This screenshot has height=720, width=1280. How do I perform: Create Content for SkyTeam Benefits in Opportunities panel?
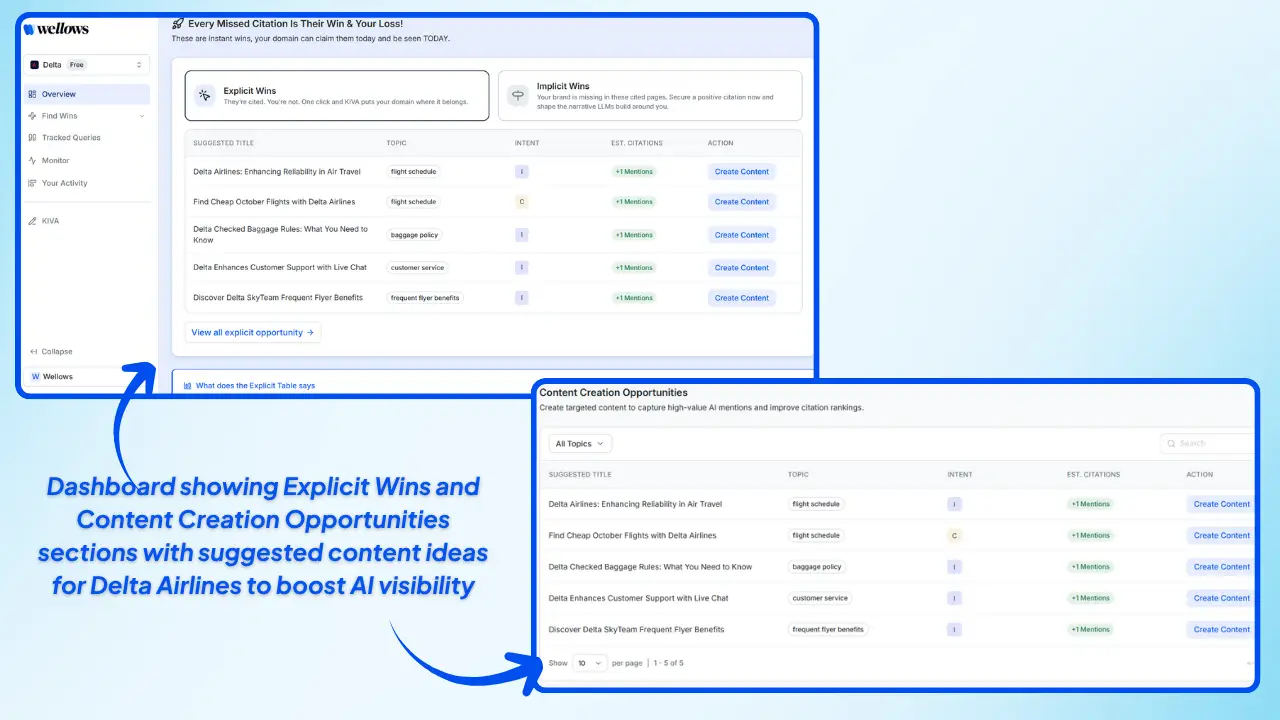(1221, 630)
